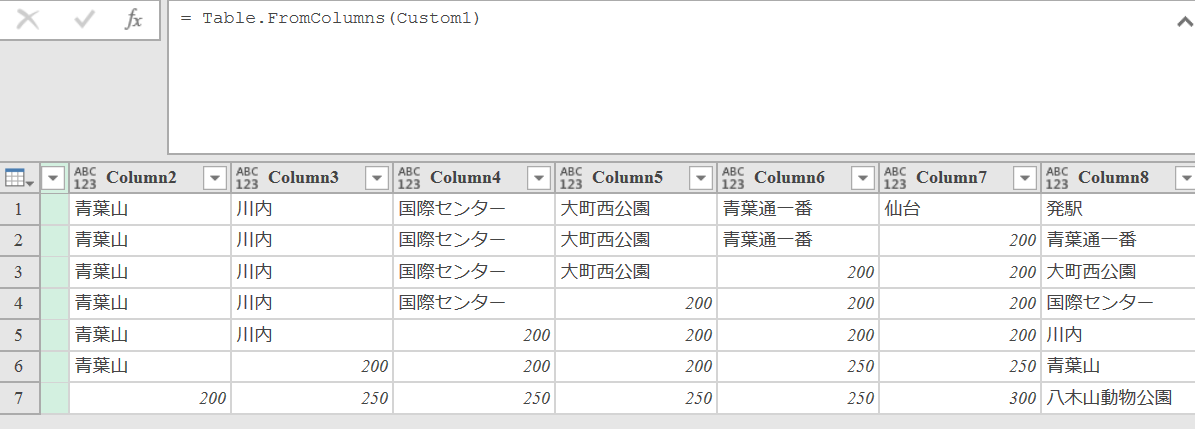Click the 200 value in Column4 row 5
This screenshot has height=429, width=1195.
pos(473,335)
